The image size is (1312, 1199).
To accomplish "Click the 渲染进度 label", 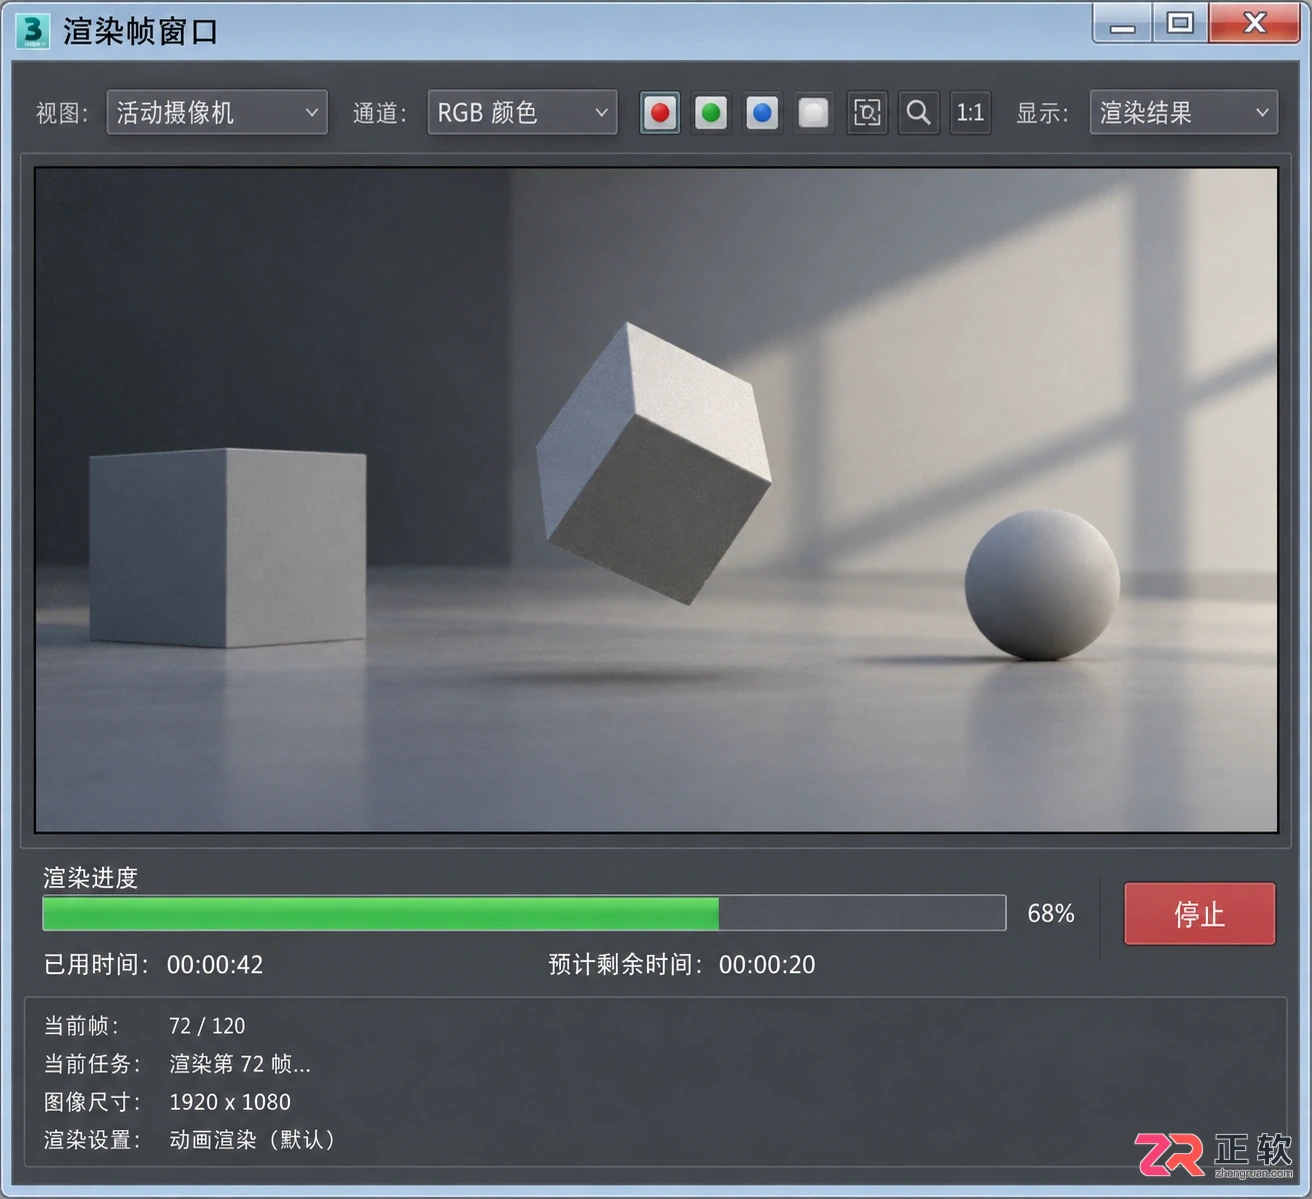I will click(x=90, y=878).
